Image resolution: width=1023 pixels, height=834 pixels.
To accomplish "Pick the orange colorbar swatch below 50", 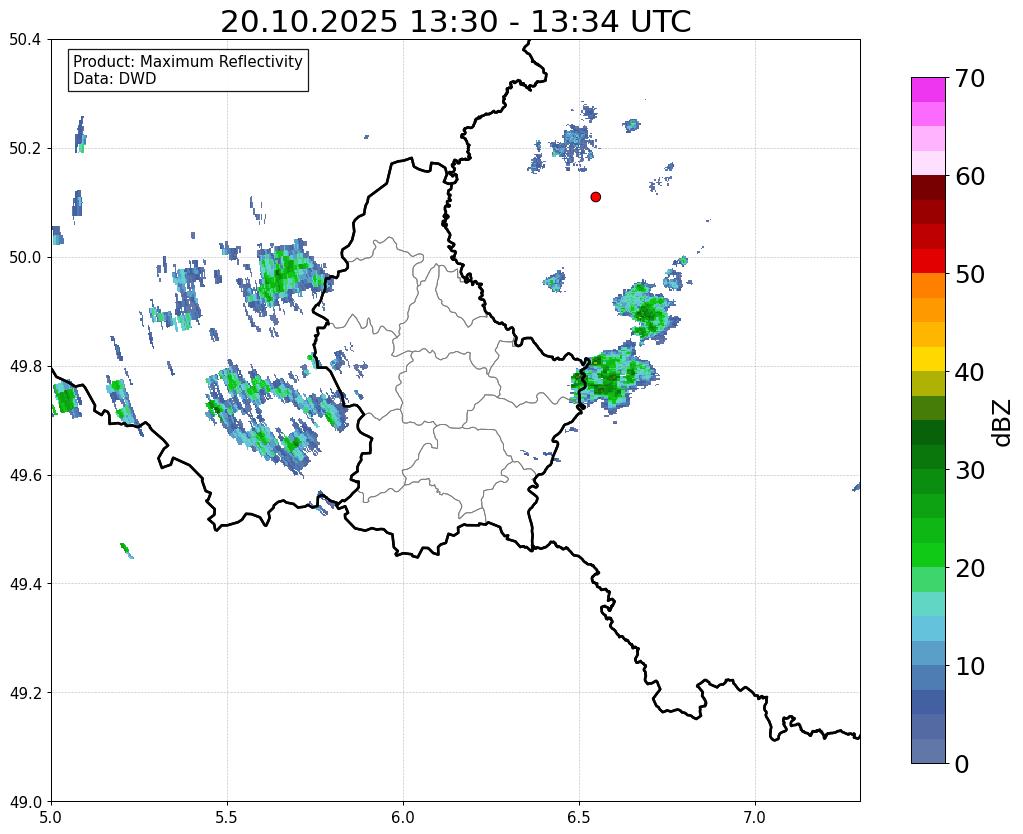I will click(928, 286).
